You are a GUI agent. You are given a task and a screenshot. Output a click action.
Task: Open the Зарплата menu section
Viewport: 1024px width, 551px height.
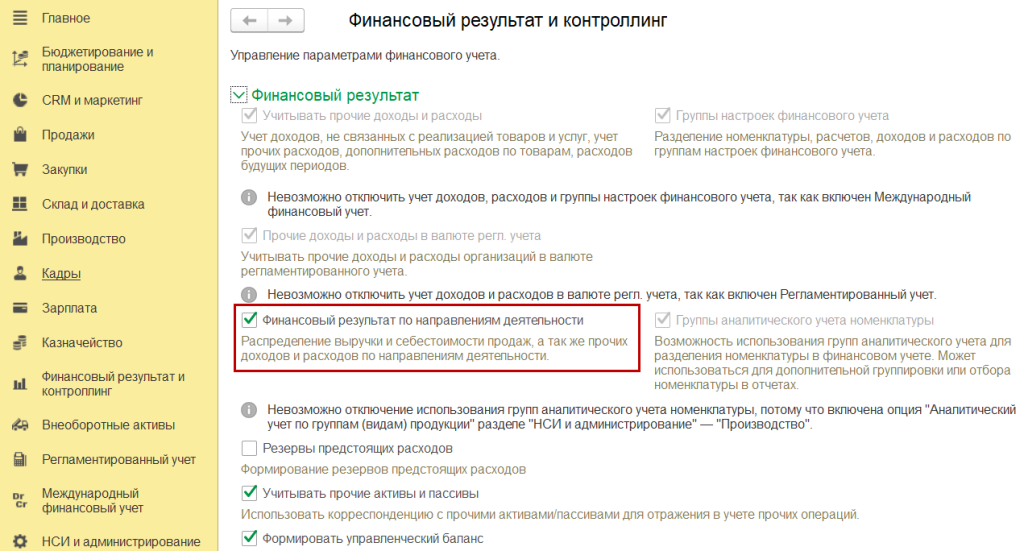pyautogui.click(x=69, y=308)
